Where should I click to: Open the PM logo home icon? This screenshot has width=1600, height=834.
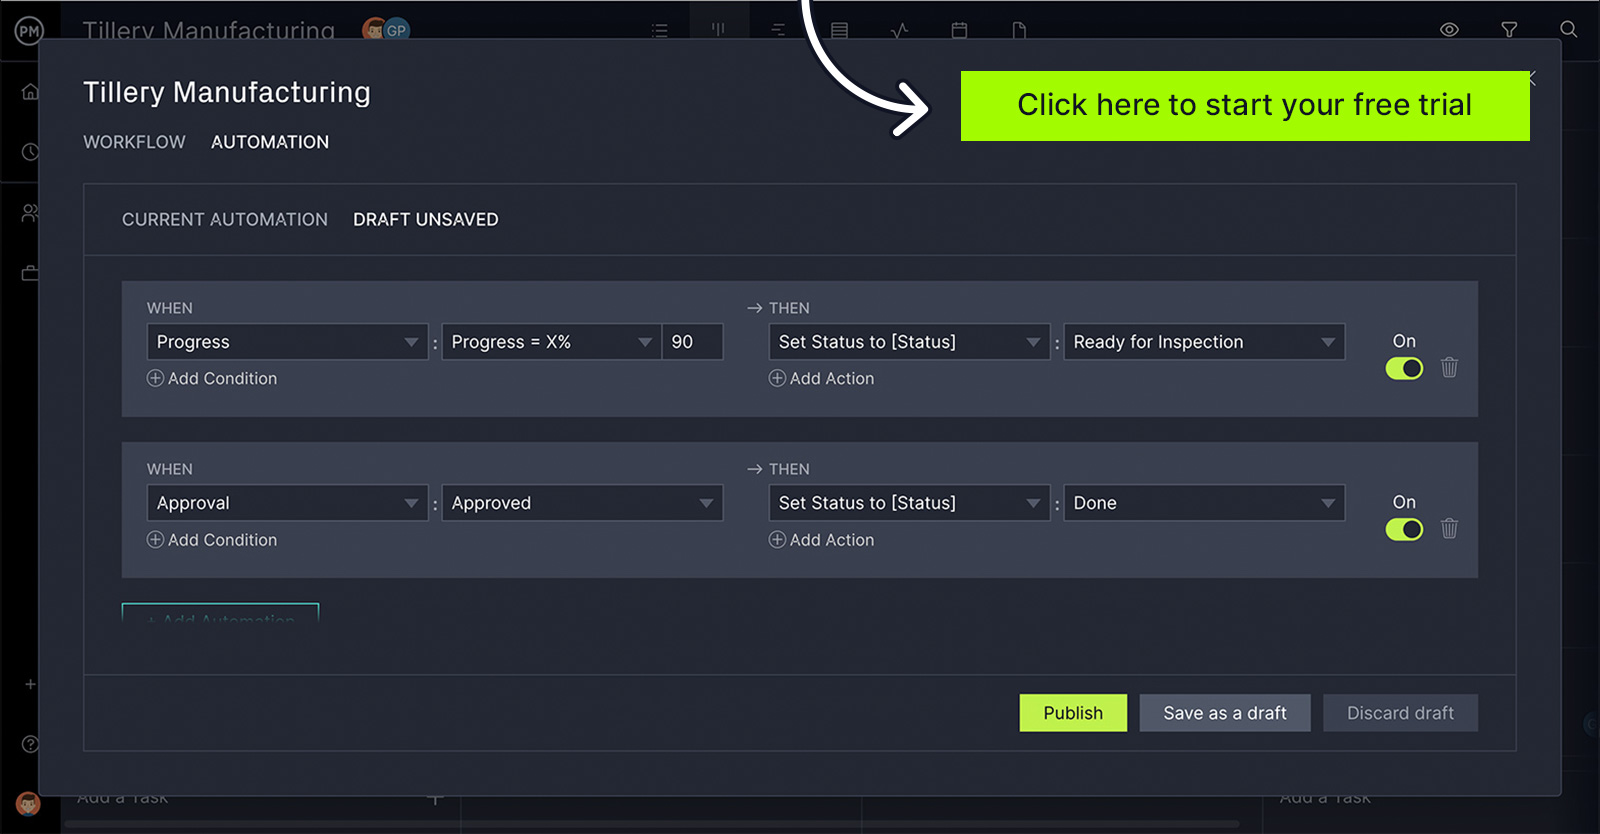[29, 31]
